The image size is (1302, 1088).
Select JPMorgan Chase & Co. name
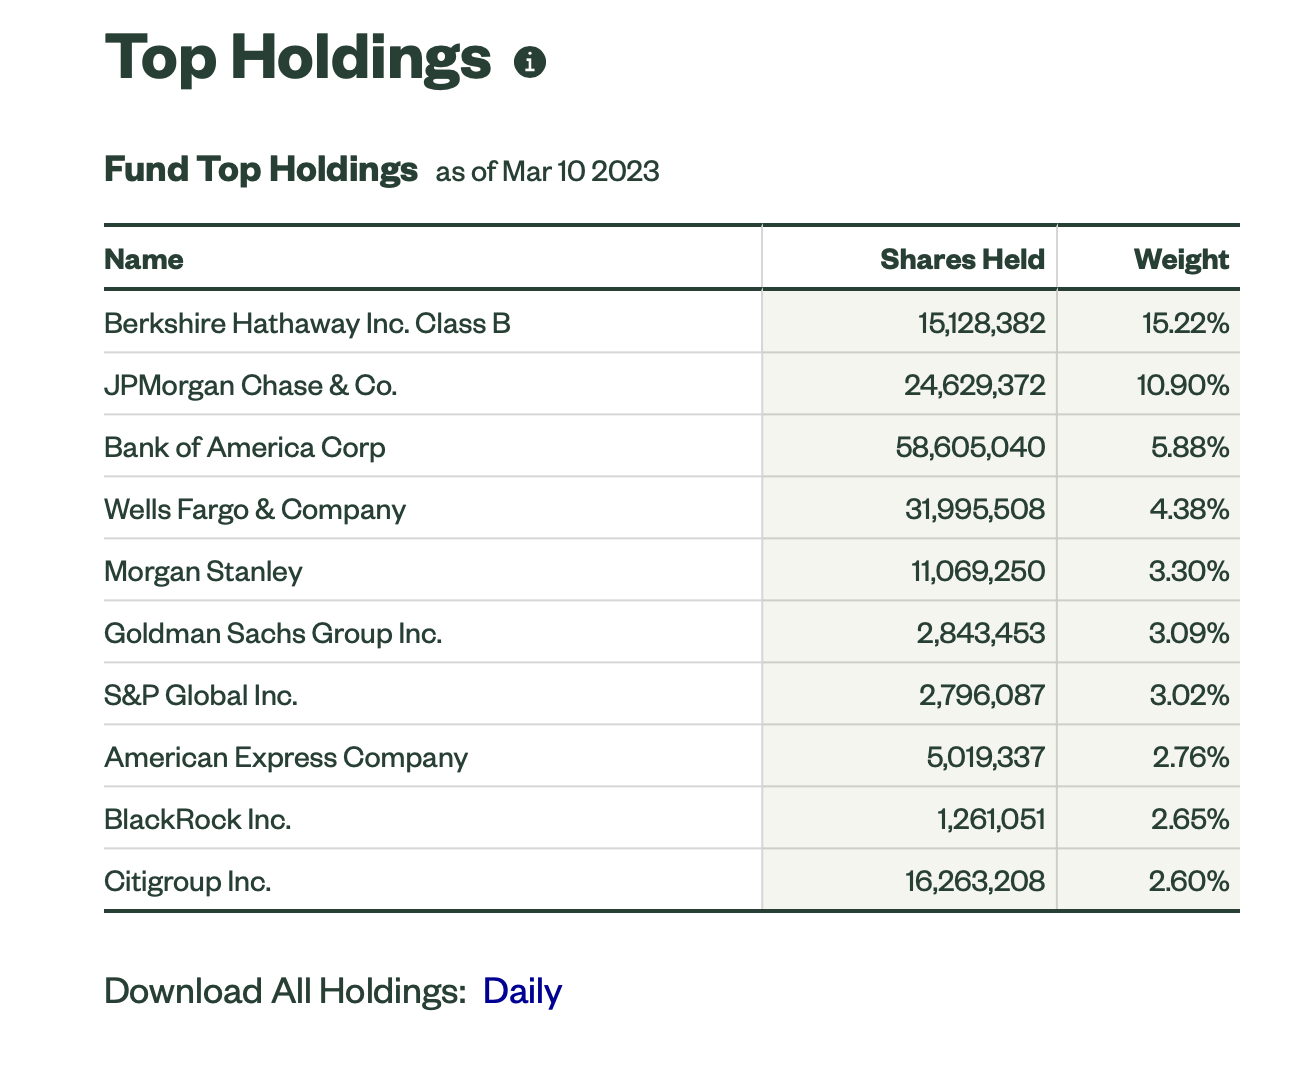(x=251, y=385)
